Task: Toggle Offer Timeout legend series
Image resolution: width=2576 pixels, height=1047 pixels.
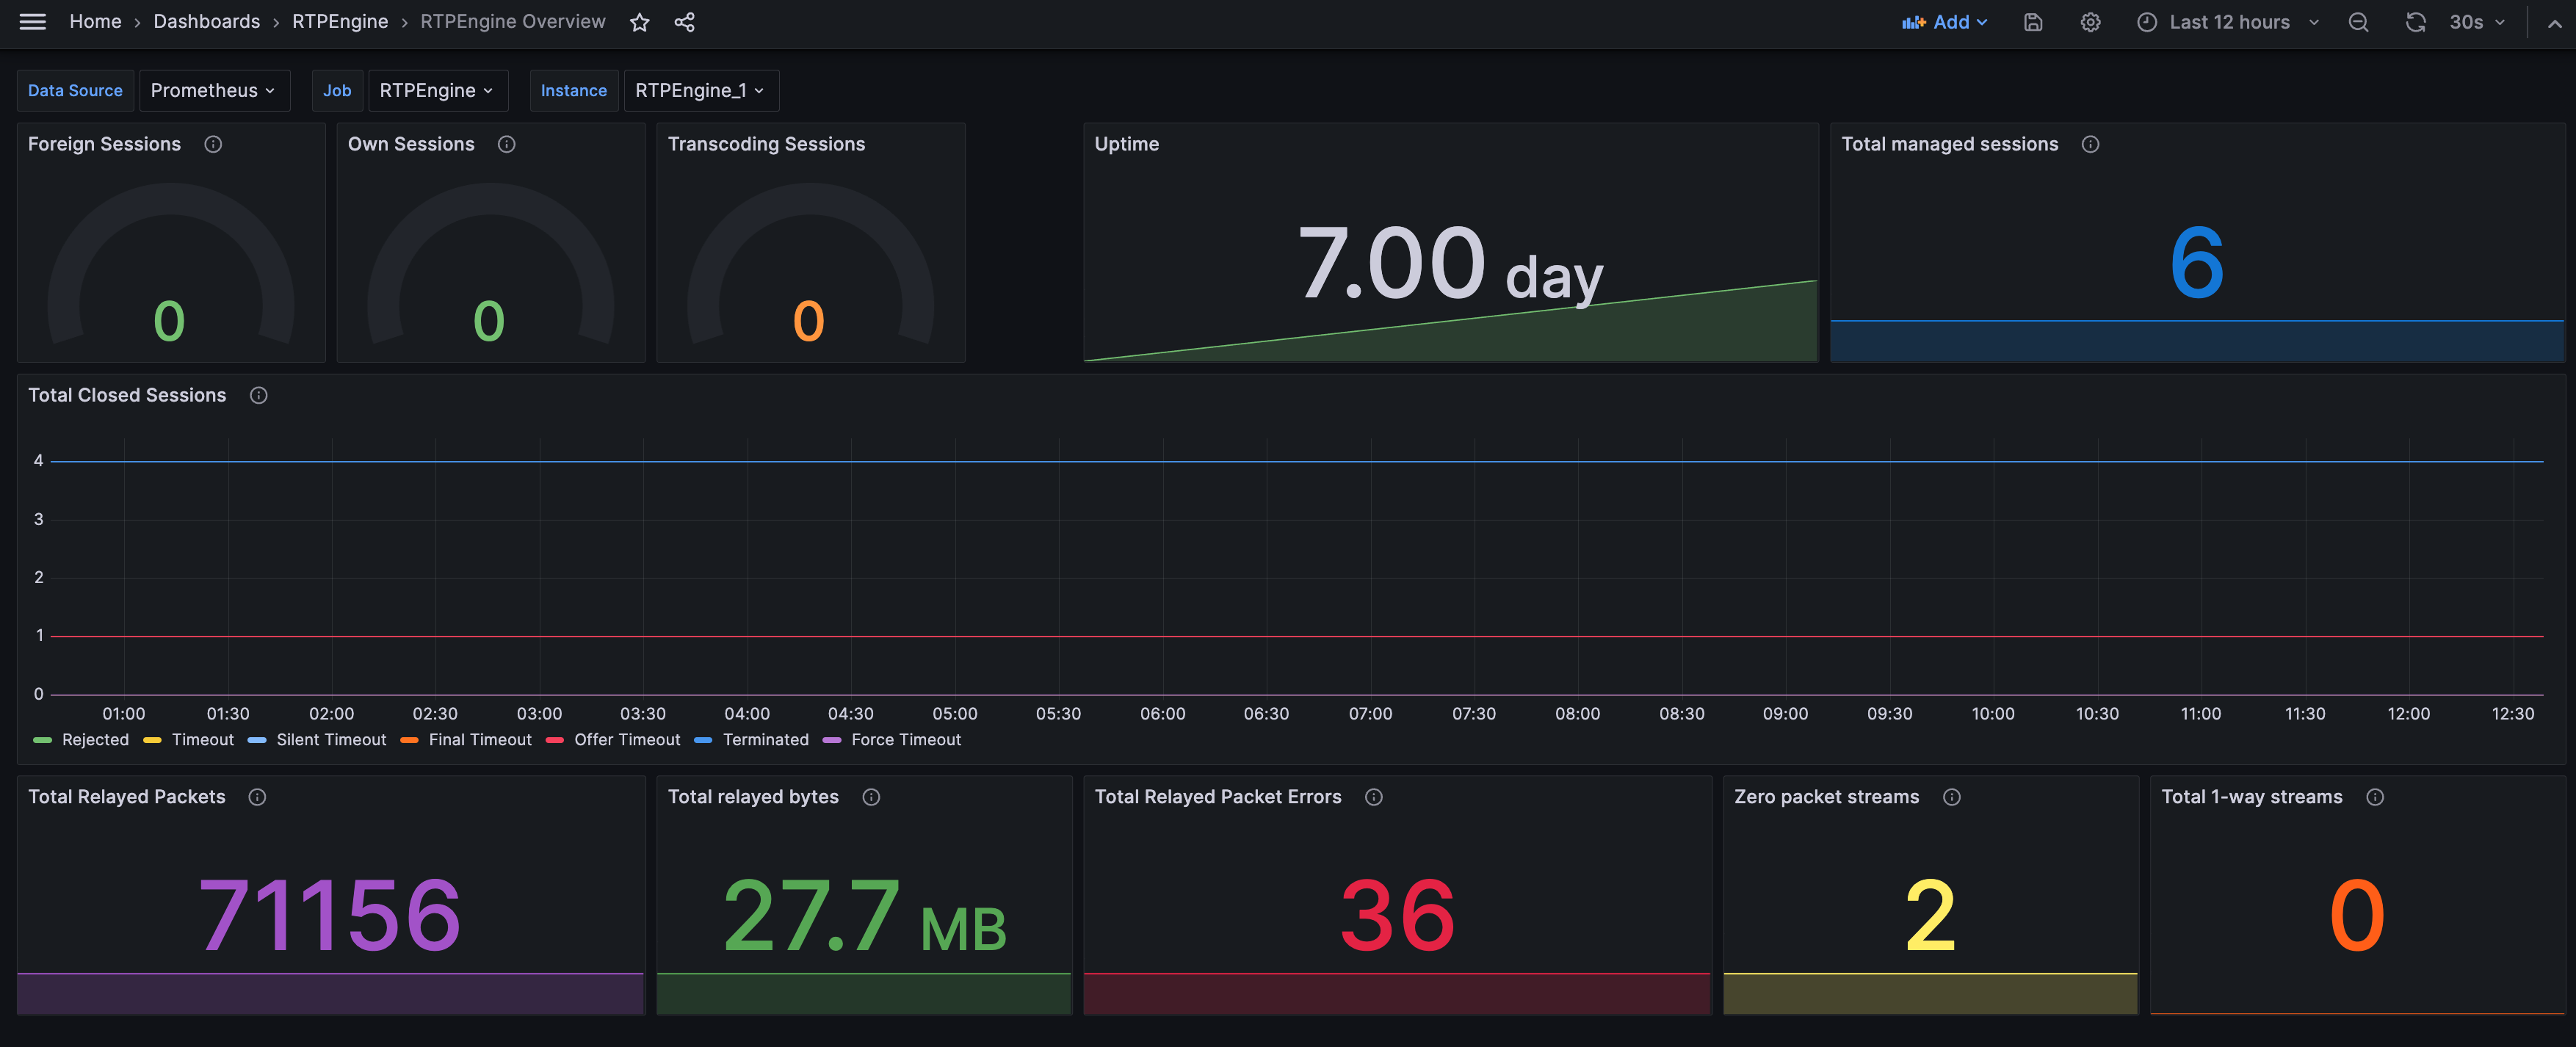Action: click(626, 740)
